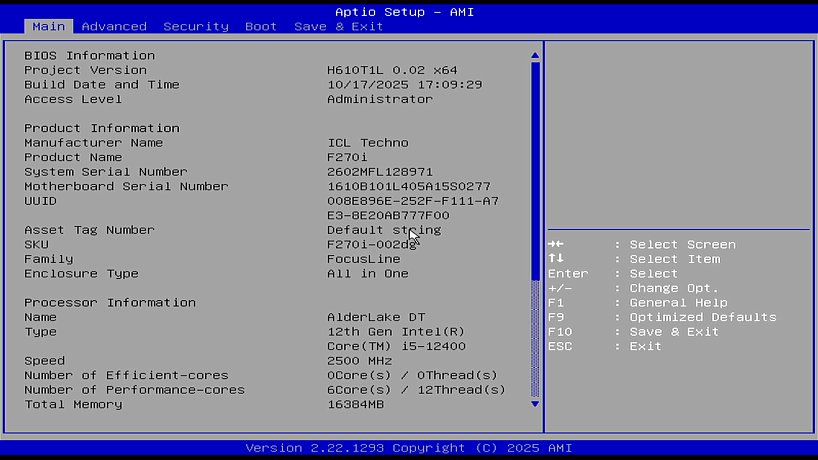818x460 pixels.
Task: Click UUID first line 008E896E-252F-F111-A7
Action: [x=413, y=201]
